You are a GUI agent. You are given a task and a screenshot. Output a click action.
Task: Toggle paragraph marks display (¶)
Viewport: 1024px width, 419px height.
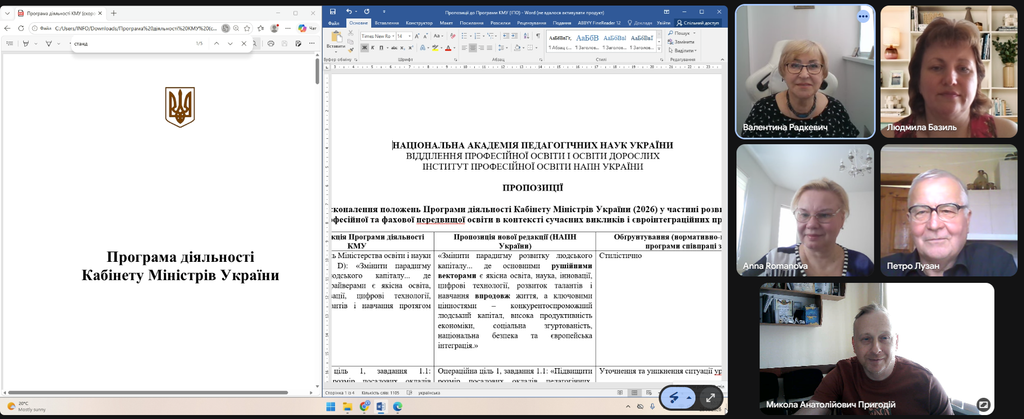(538, 36)
